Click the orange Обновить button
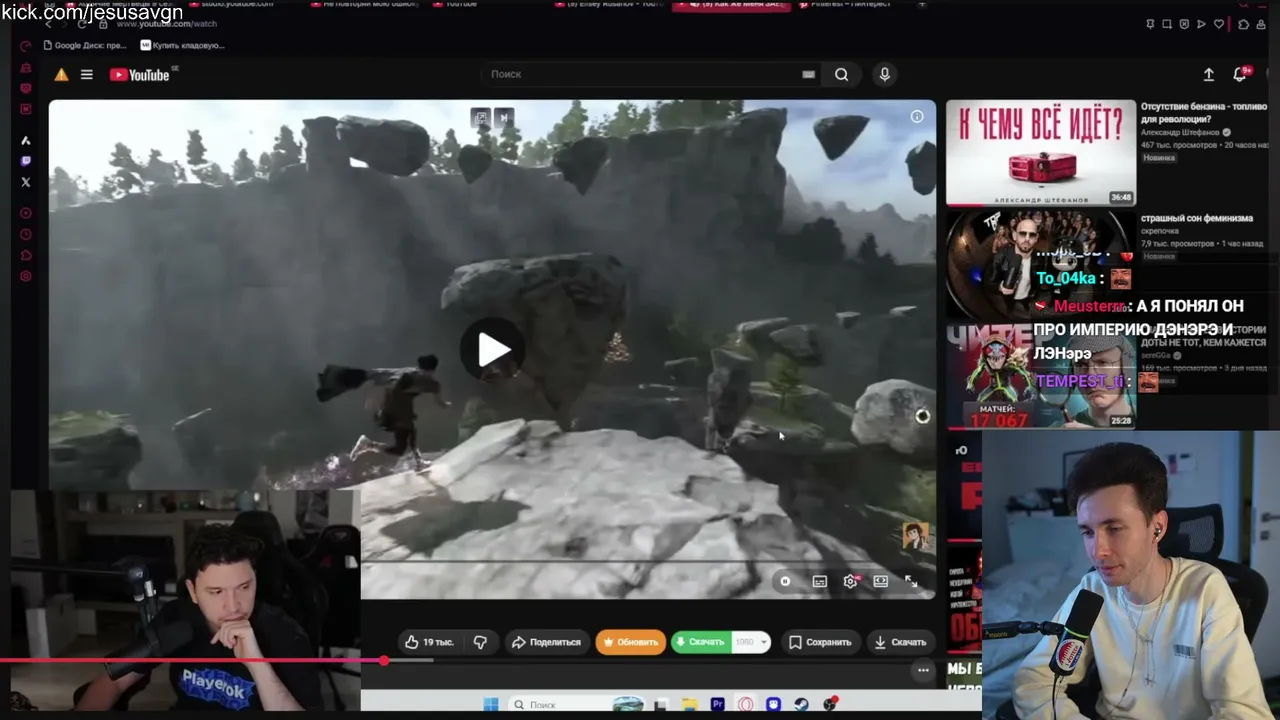Image resolution: width=1280 pixels, height=720 pixels. point(631,642)
